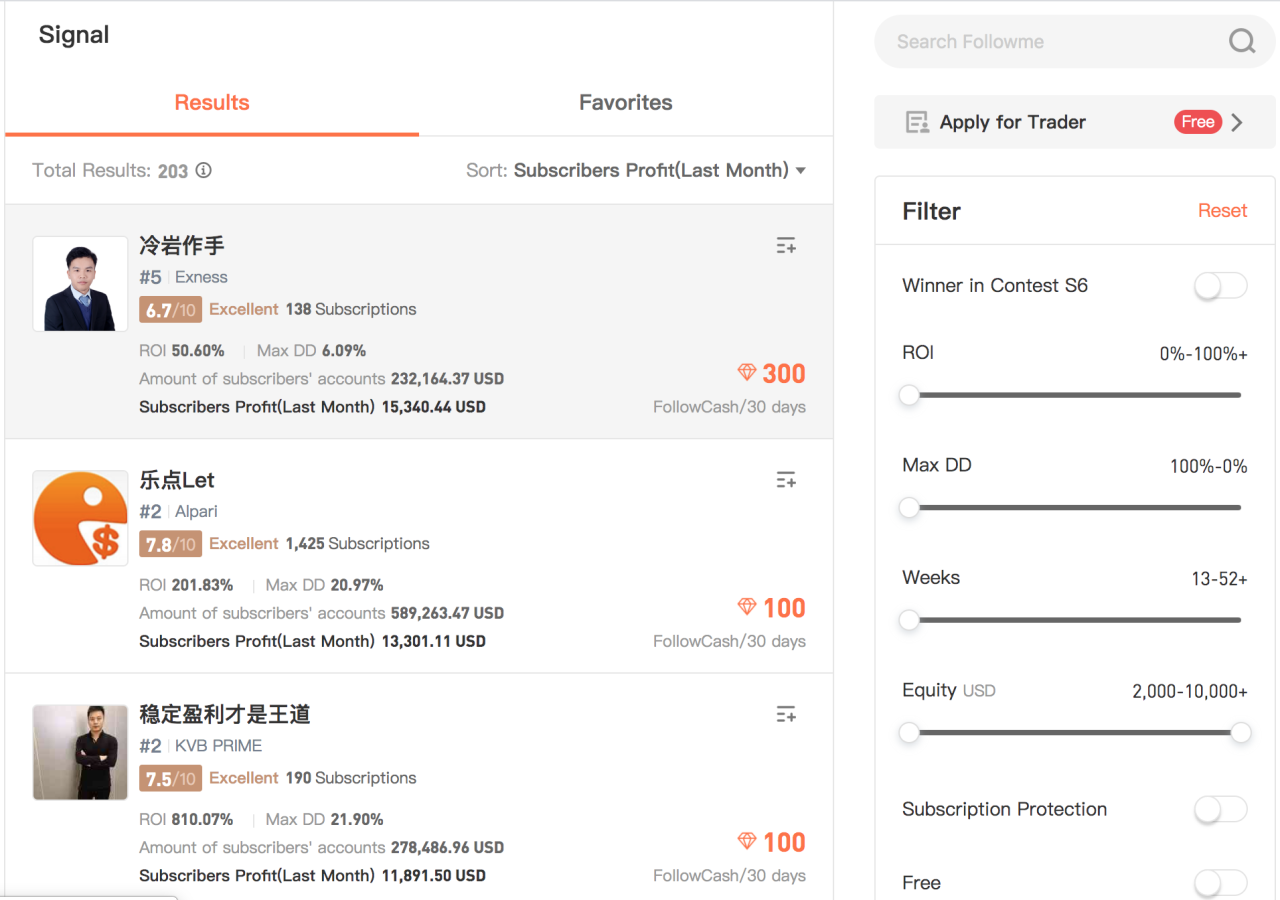Viewport: 1280px width, 900px height.
Task: Switch to the Favorites tab
Action: 625,102
